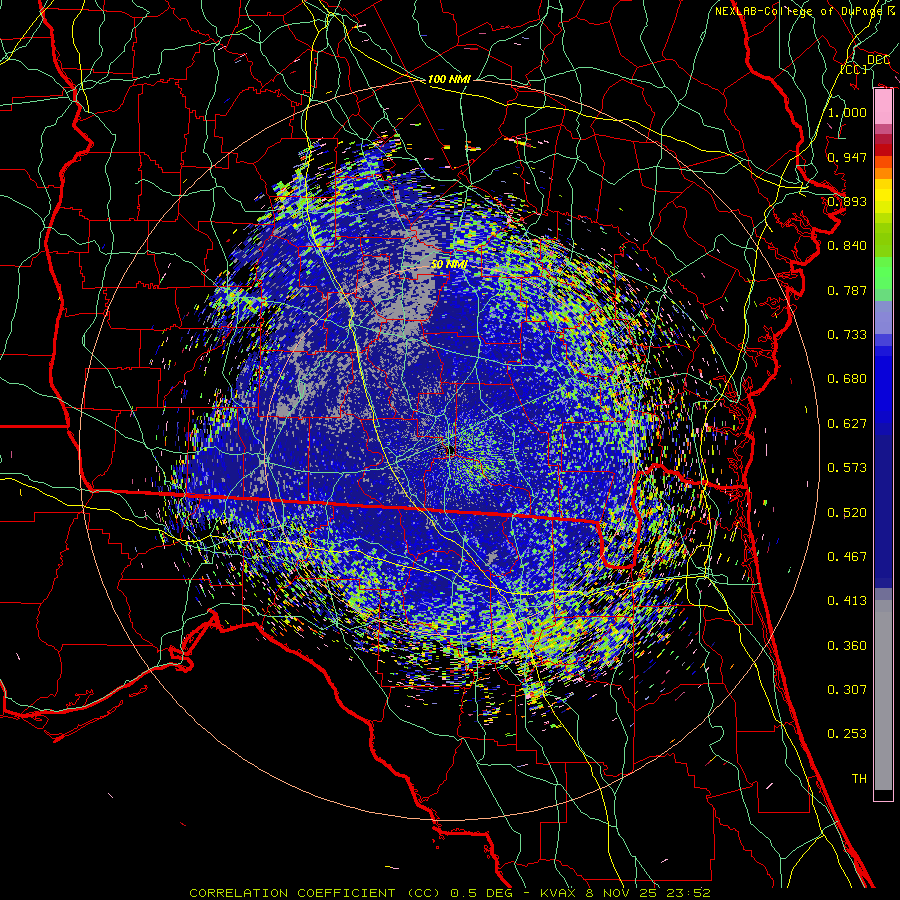The width and height of the screenshot is (900, 900).
Task: Select the 0.893 legend value
Action: tap(847, 201)
